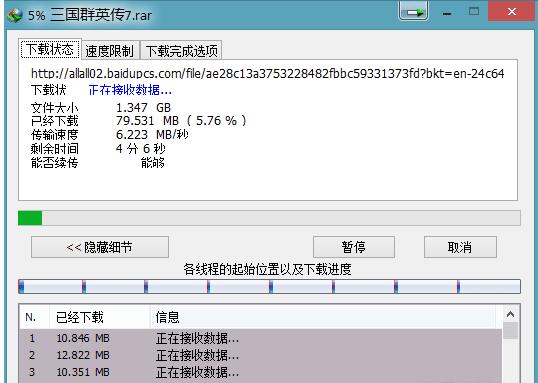Open the 下载完成选项 tab
Screen dimensions: 538x383
[182, 51]
